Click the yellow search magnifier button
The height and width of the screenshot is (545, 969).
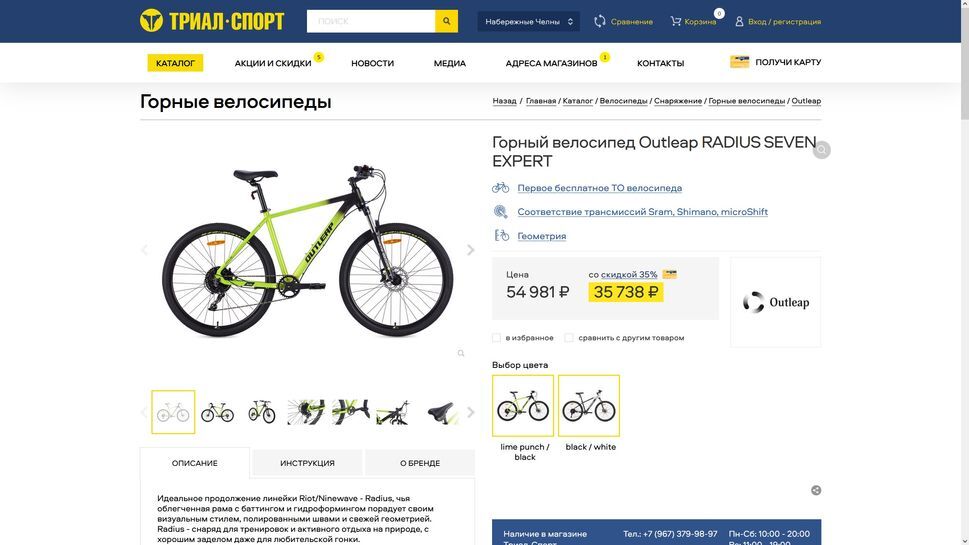click(x=446, y=21)
